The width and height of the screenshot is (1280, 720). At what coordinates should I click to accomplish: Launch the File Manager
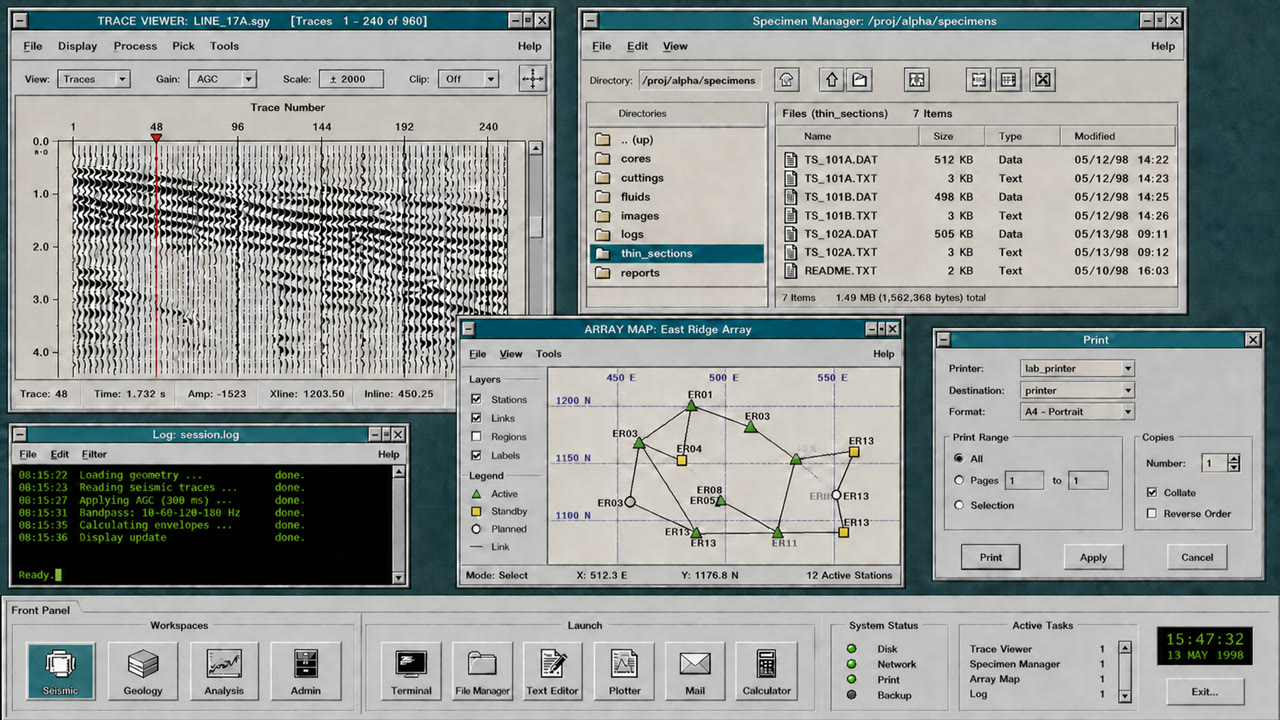482,671
